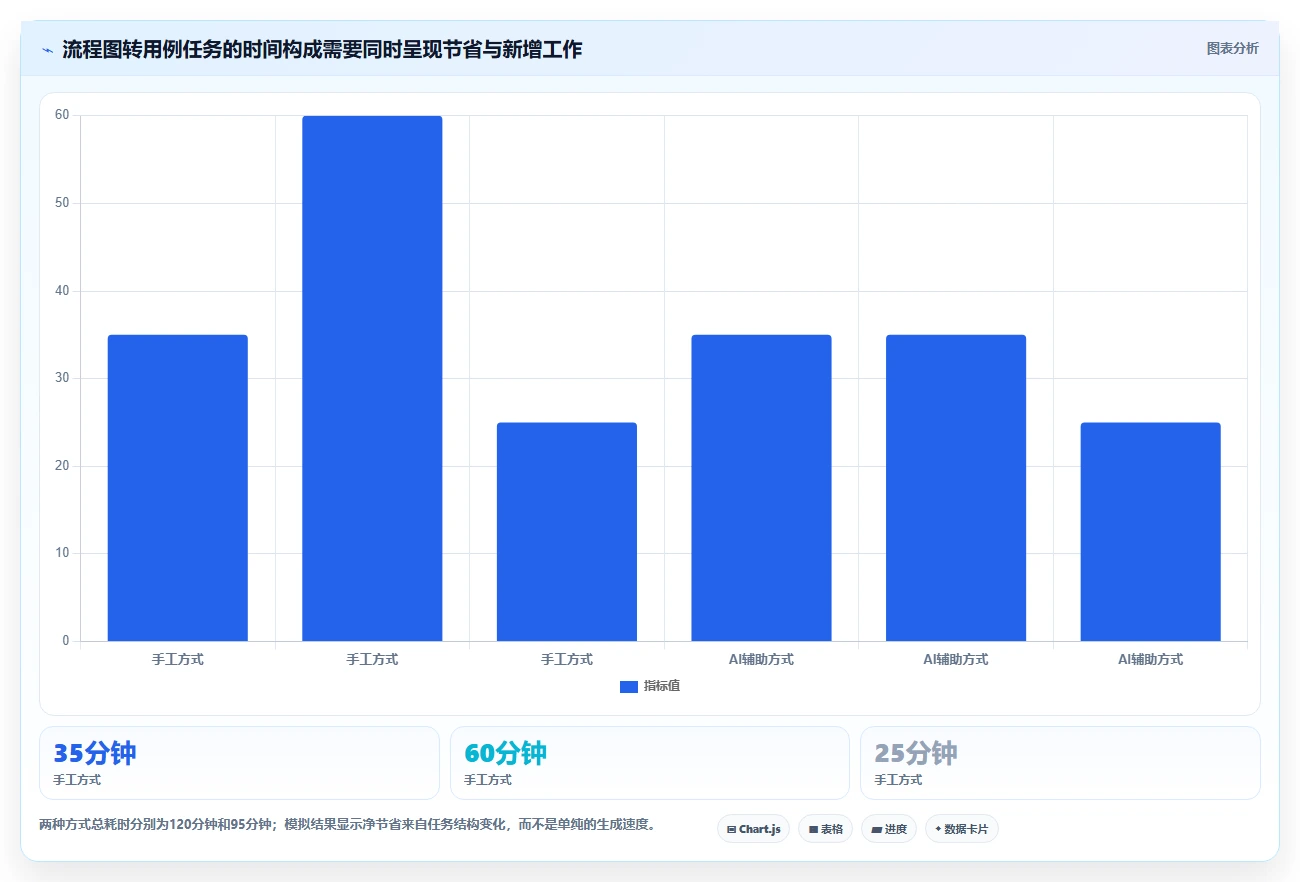Toggle the 指标值 legend color swatch
Viewport: 1300px width, 882px height.
[x=629, y=687]
